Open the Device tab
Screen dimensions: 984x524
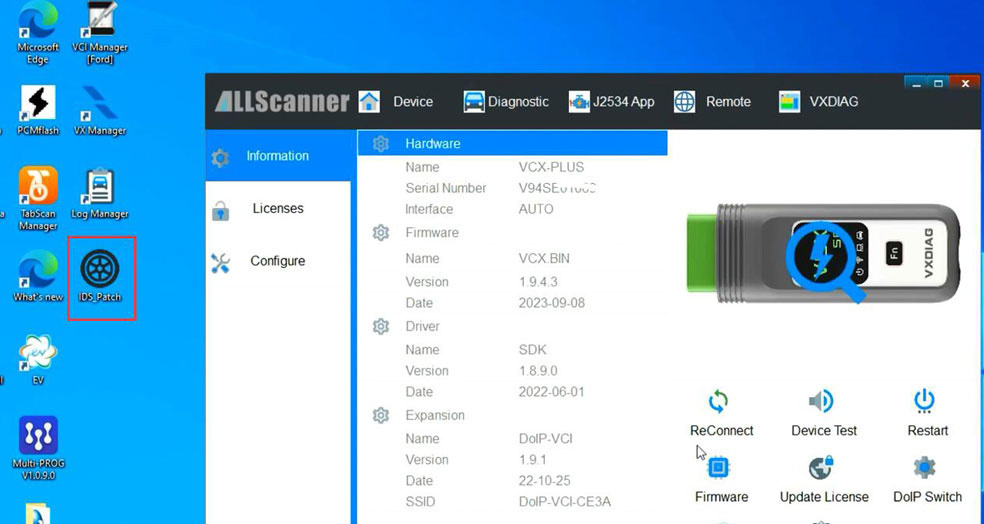[x=413, y=102]
